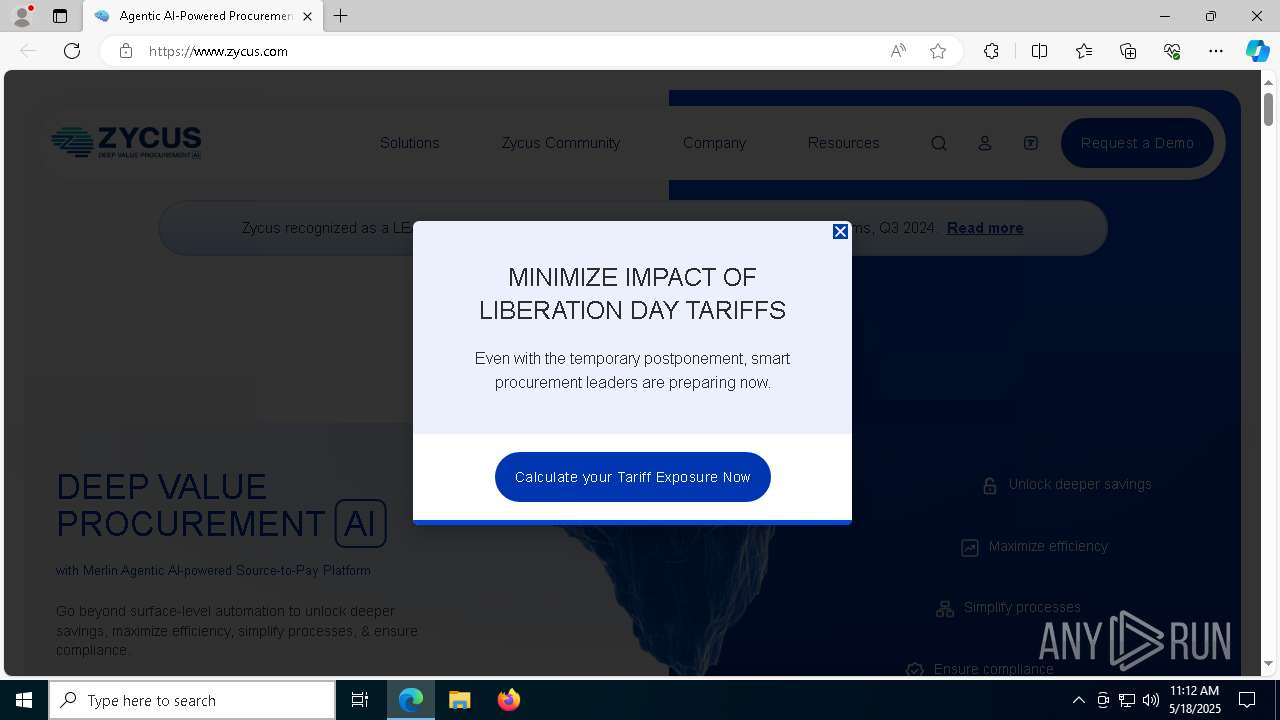Click Calculate your Tariff Exposure Now button
The image size is (1280, 720).
point(633,477)
